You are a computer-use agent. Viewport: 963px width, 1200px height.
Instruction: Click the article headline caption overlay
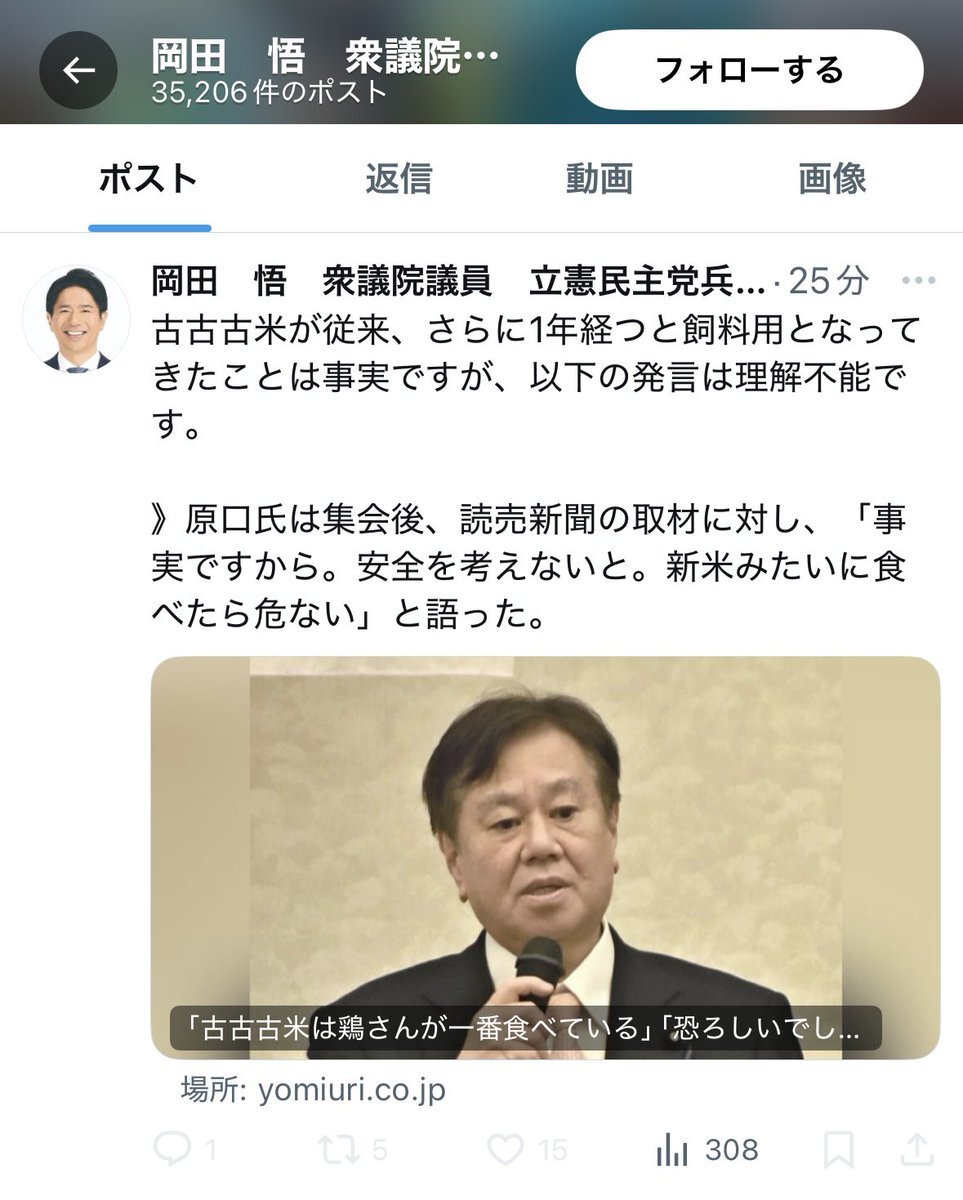526,1028
